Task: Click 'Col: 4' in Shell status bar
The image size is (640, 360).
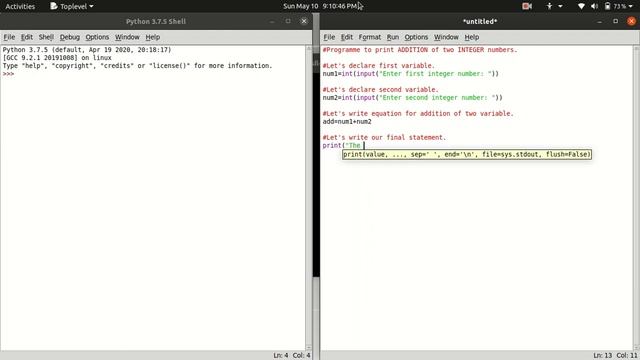Action: pos(301,356)
